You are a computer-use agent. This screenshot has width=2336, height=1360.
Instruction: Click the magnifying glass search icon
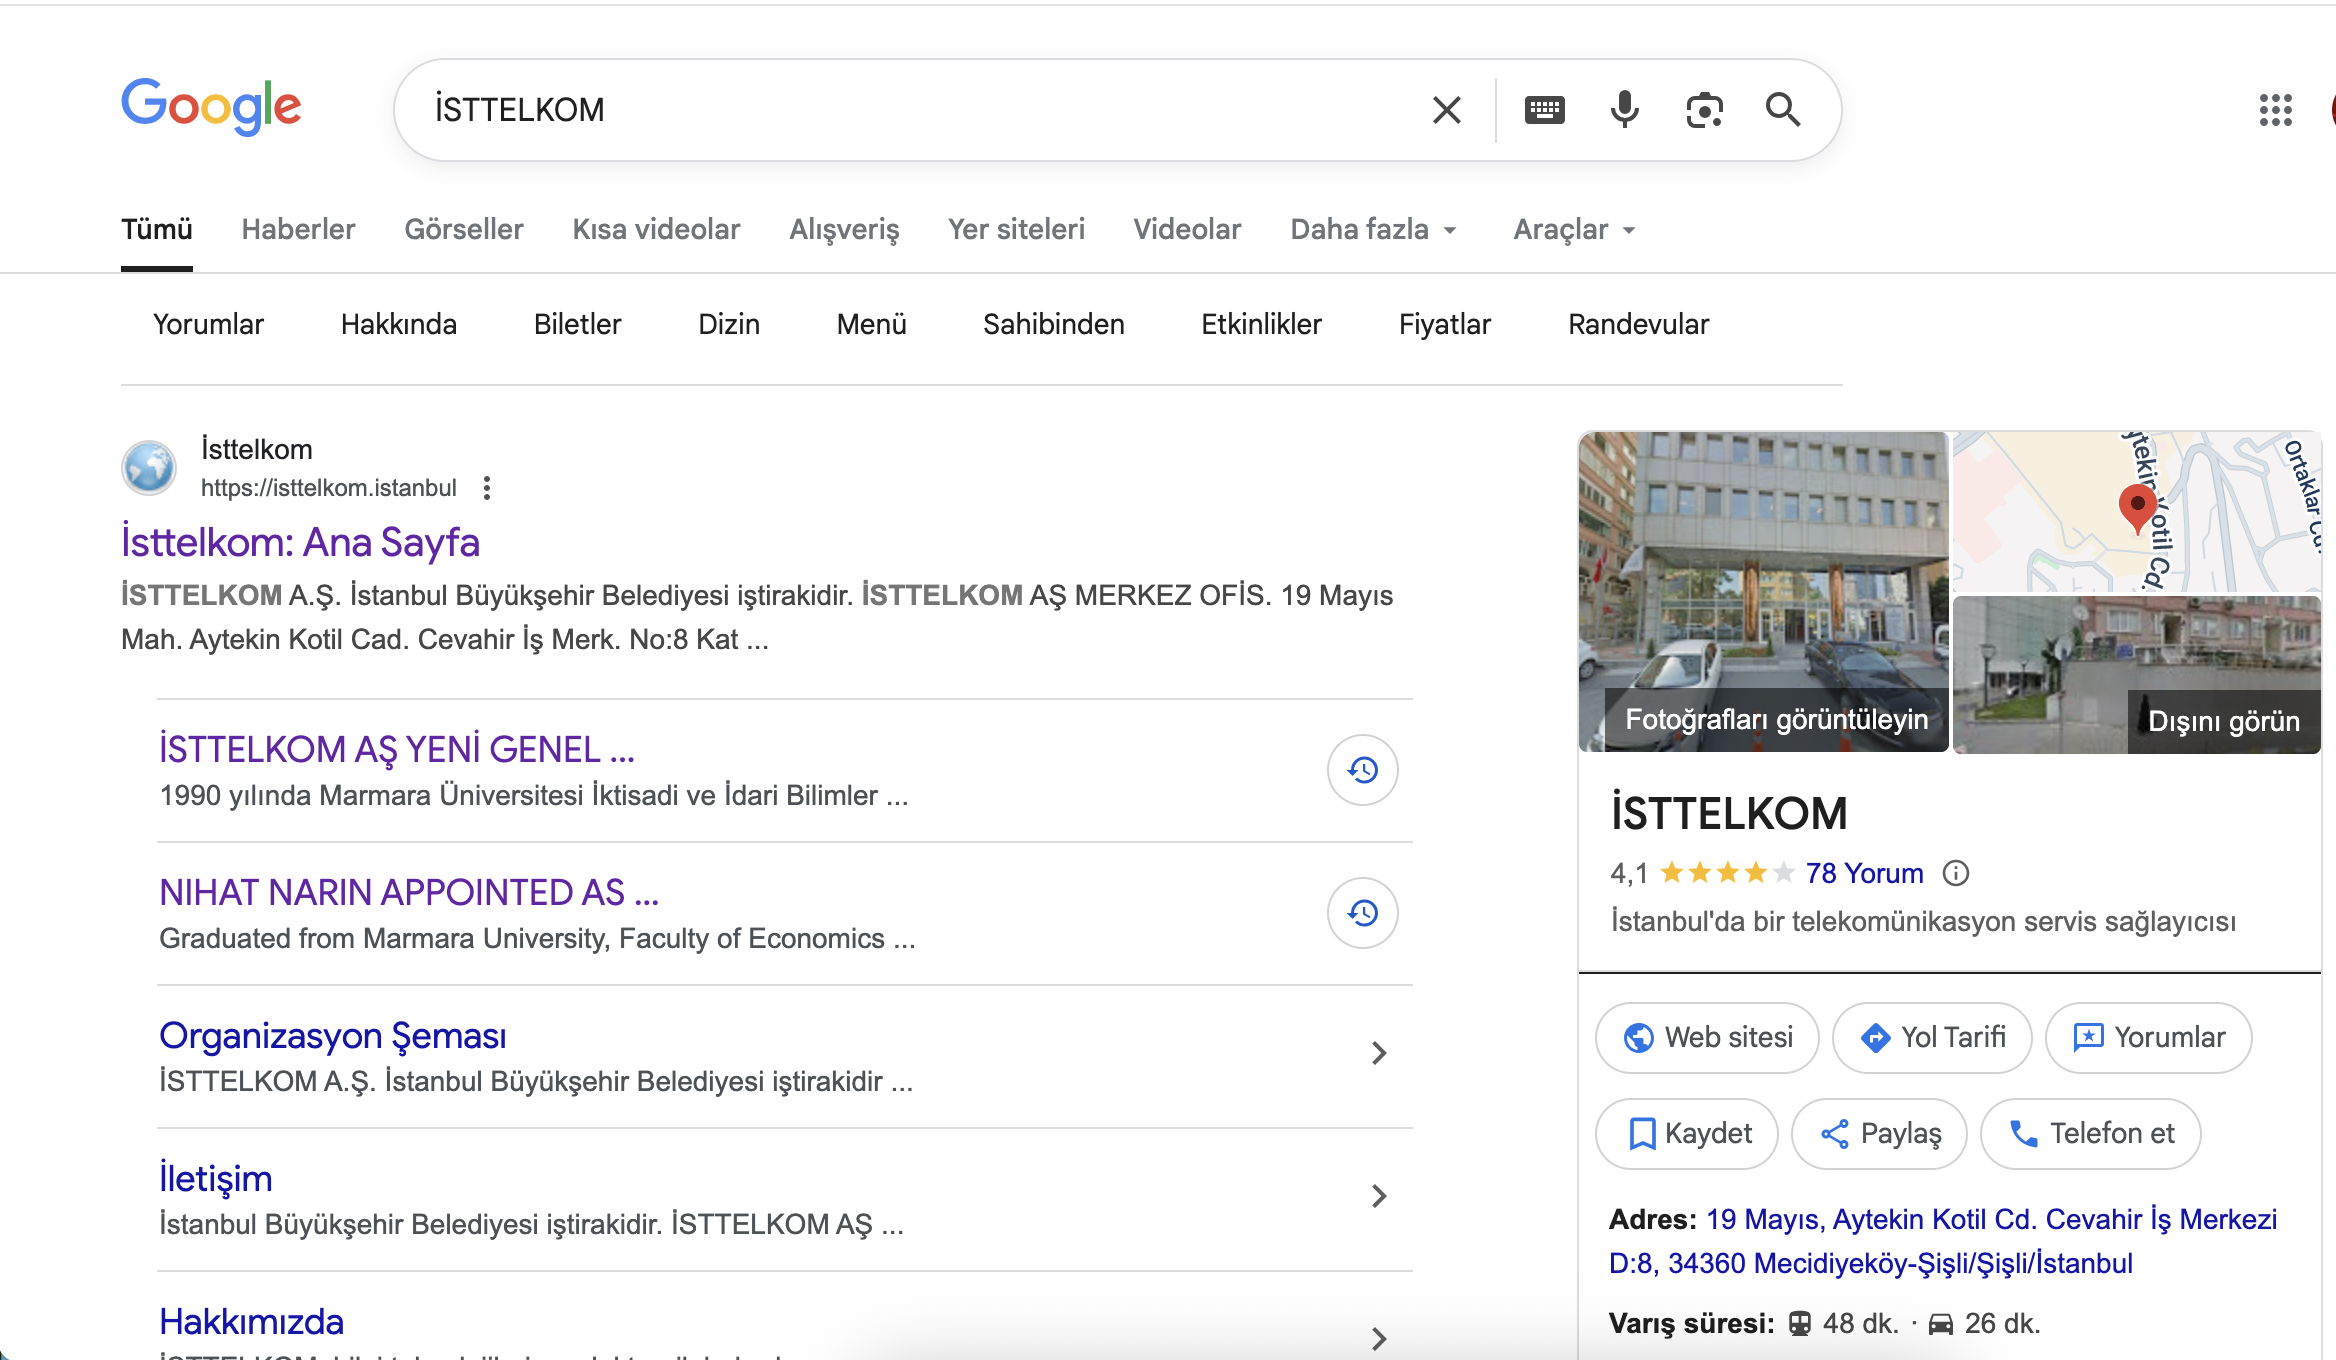click(x=1783, y=110)
